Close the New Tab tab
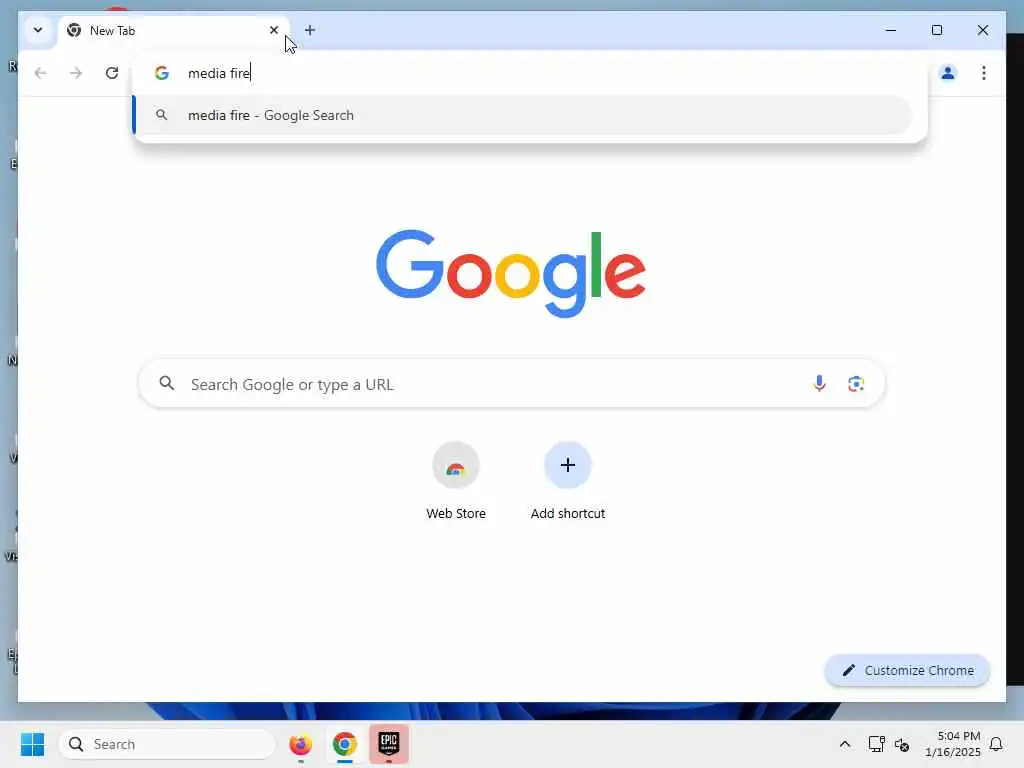Viewport: 1024px width, 768px height. tap(274, 30)
